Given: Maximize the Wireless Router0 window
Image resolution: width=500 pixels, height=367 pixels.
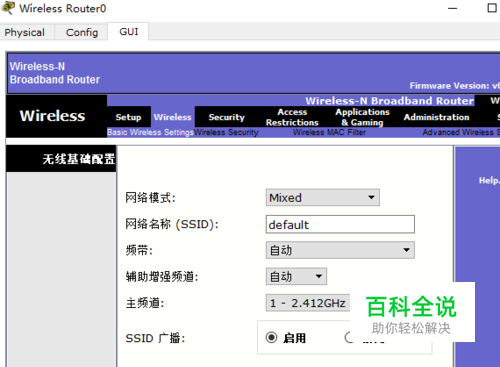Looking at the screenshot, I should 492,8.
